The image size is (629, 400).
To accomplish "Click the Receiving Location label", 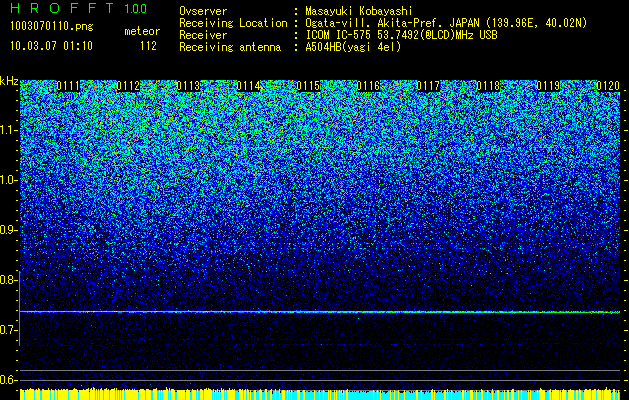I will 233,23.
